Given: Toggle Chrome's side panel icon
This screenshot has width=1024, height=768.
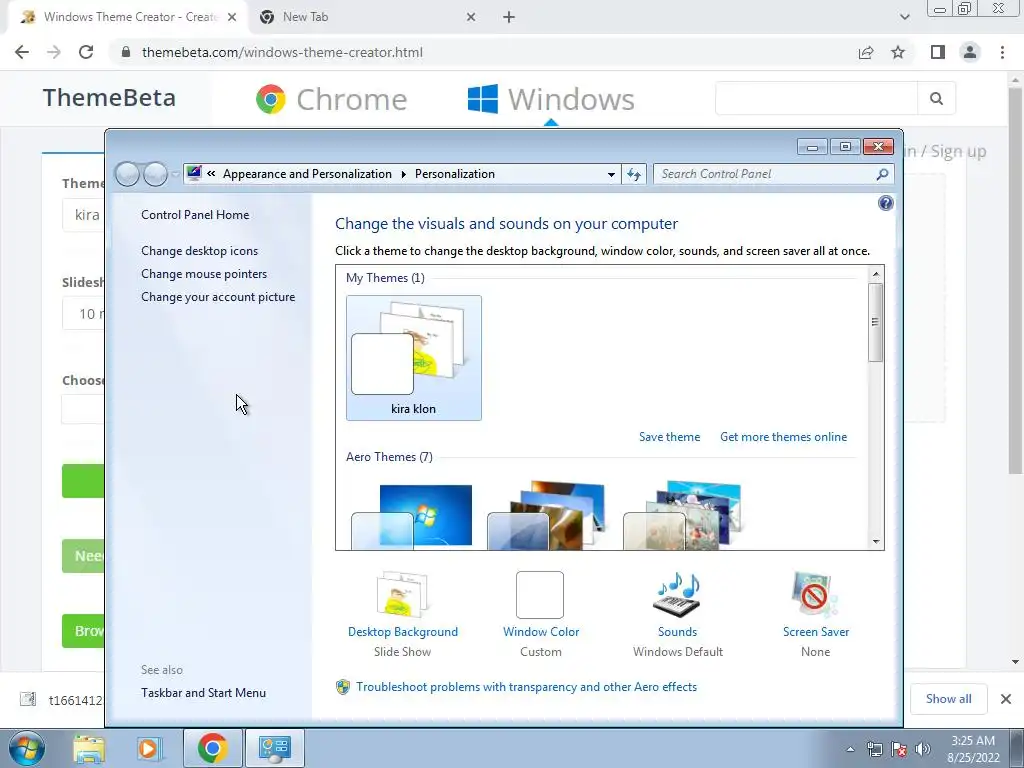Looking at the screenshot, I should (x=938, y=52).
